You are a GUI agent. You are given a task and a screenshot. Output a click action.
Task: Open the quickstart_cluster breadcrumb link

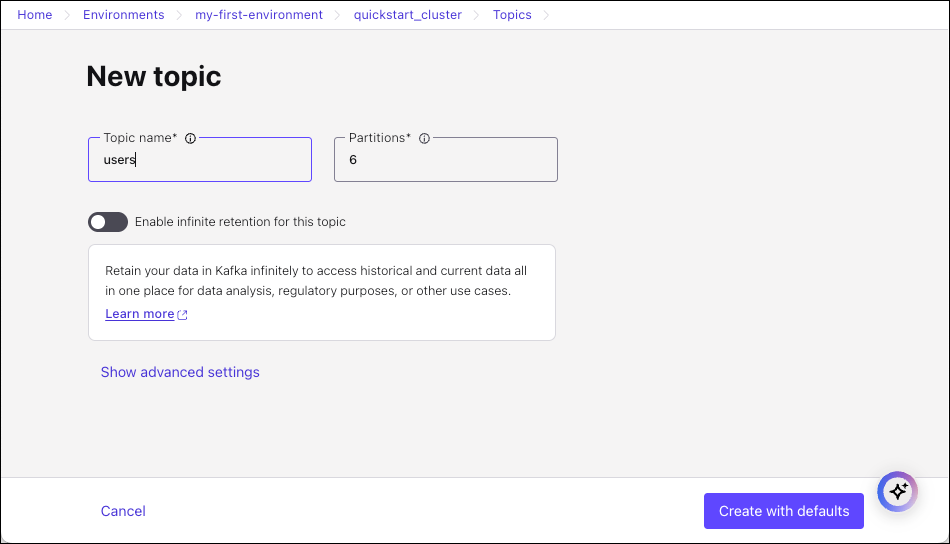(x=408, y=15)
